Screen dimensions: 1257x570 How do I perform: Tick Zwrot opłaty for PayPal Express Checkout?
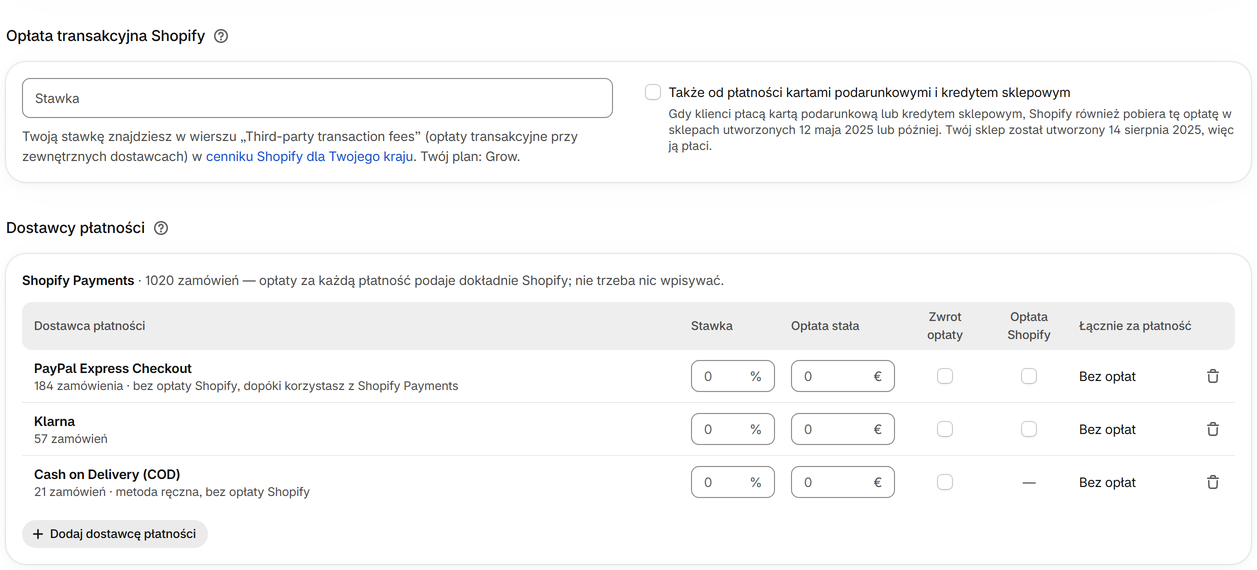[945, 376]
